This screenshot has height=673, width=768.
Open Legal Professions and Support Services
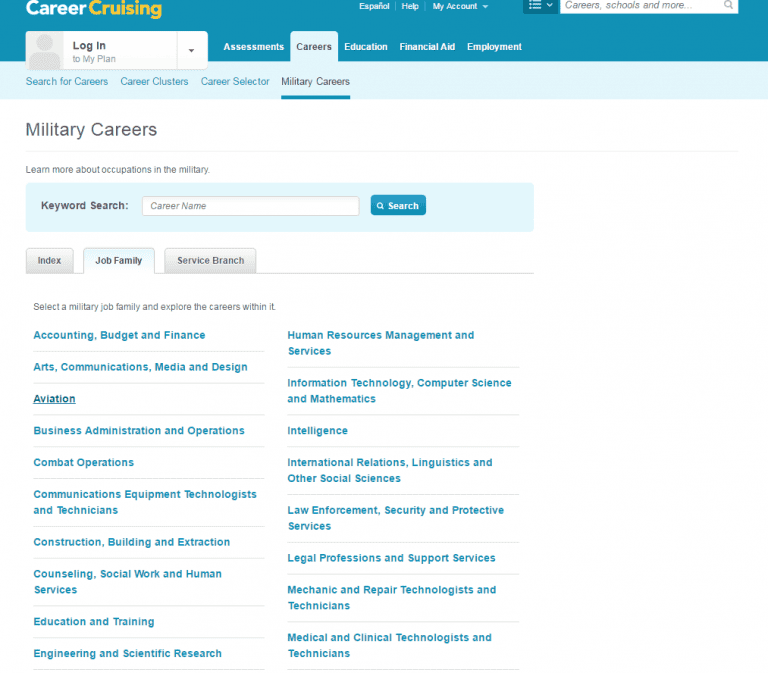click(391, 558)
